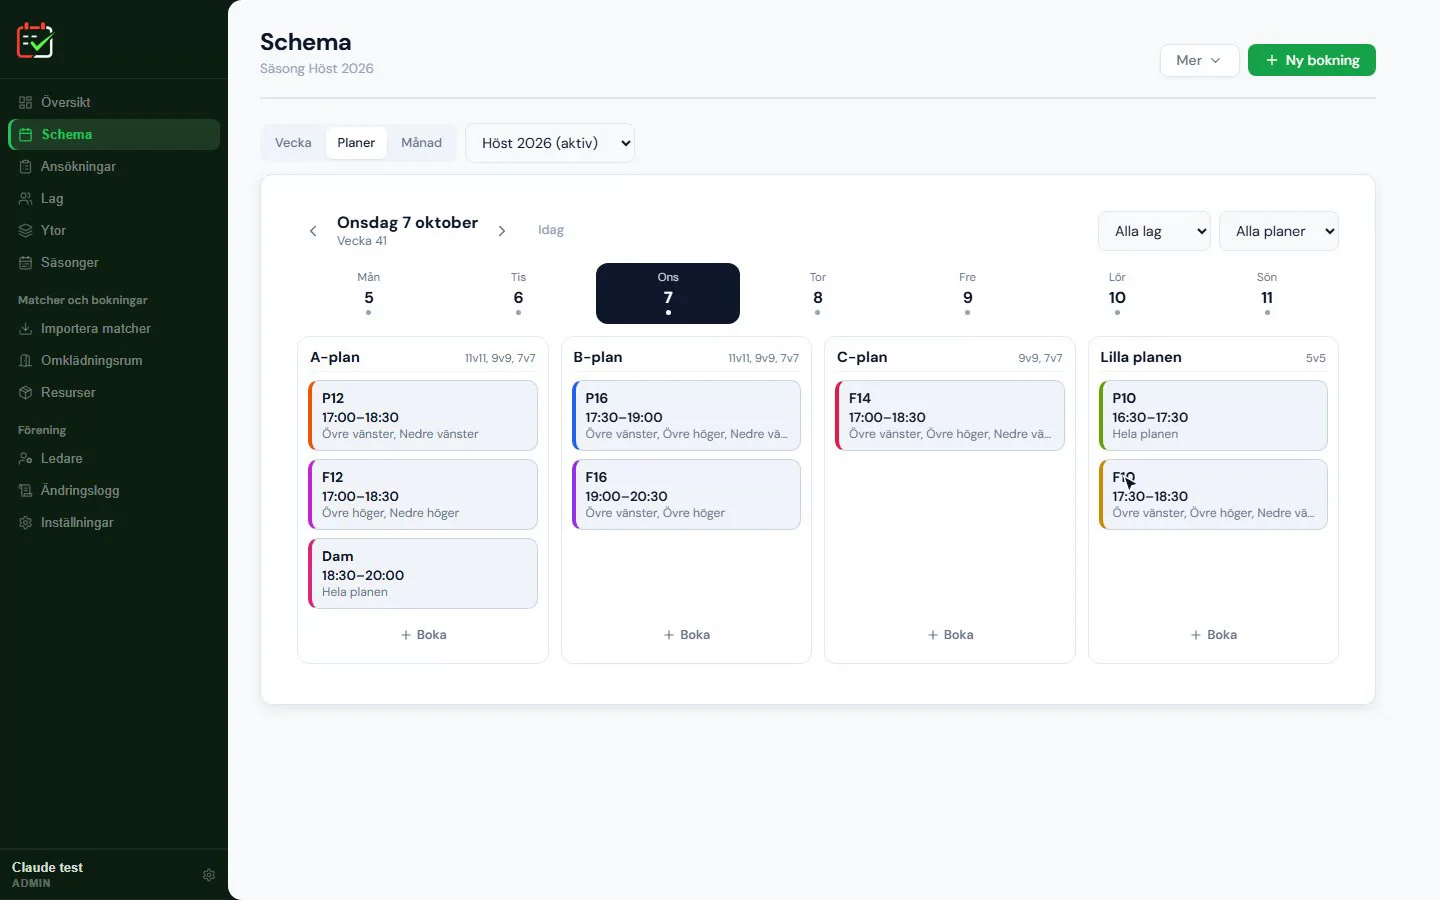
Task: Select the Planer tab
Action: (x=356, y=143)
